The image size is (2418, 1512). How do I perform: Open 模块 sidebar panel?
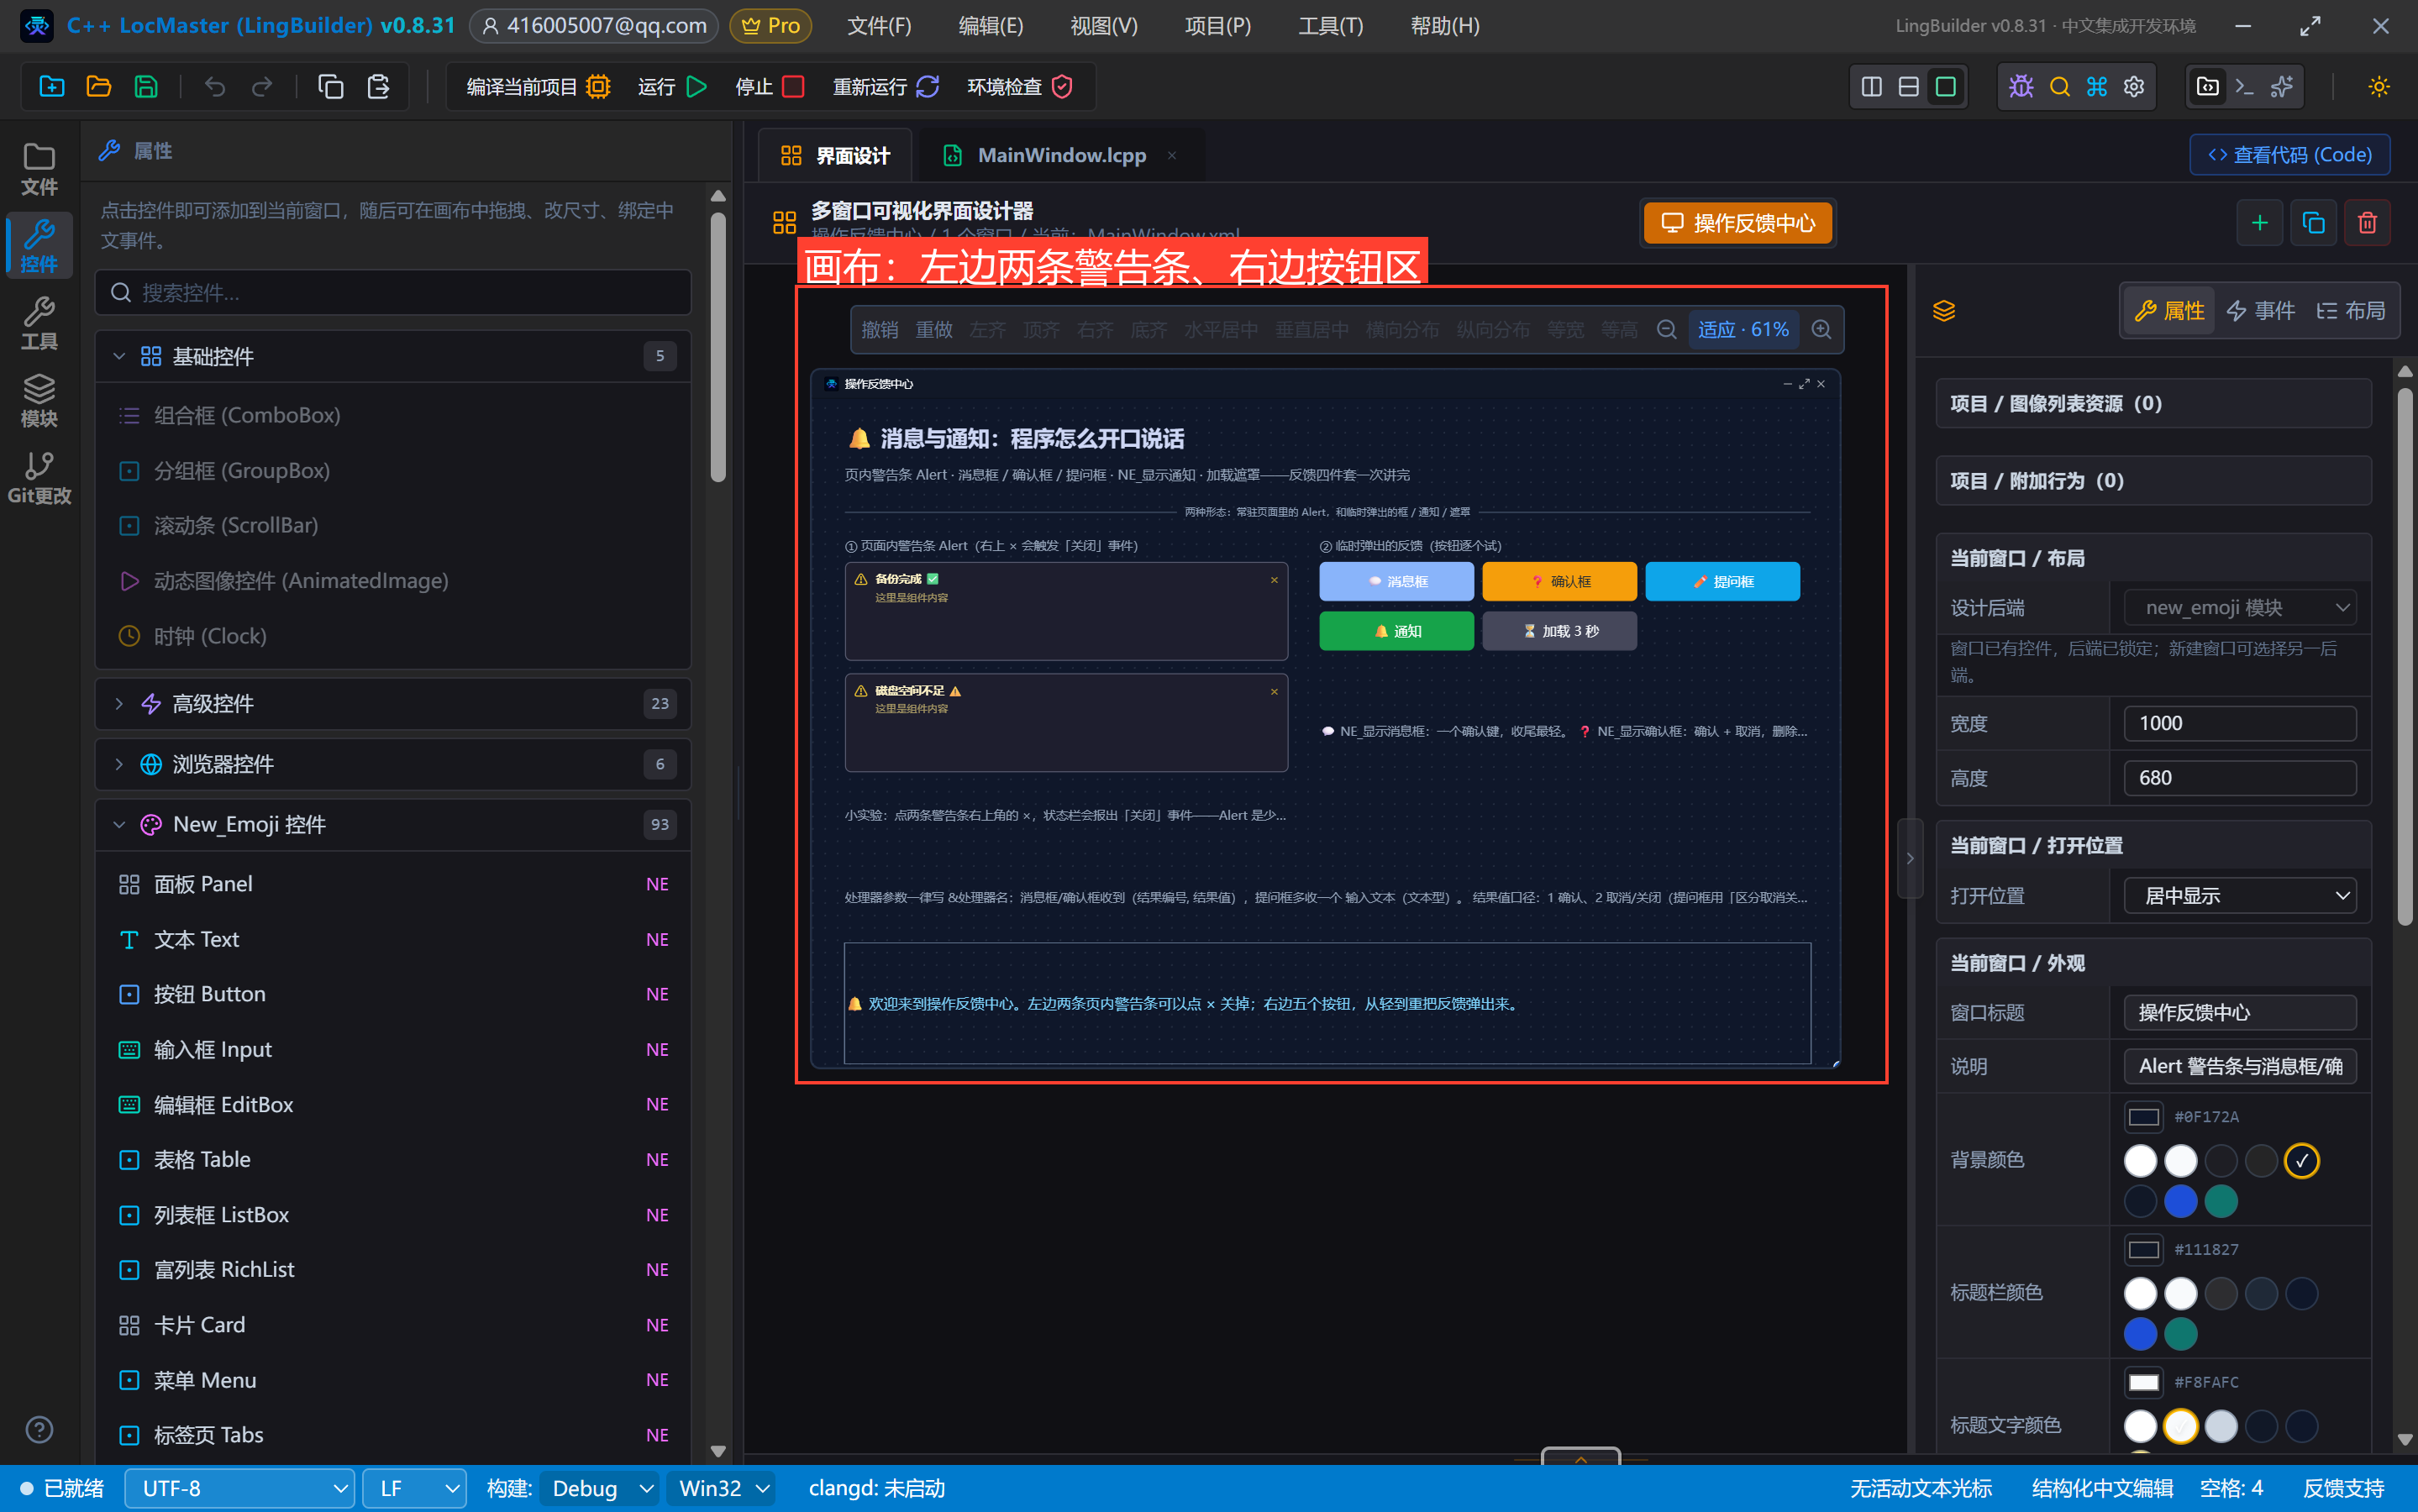pyautogui.click(x=39, y=401)
